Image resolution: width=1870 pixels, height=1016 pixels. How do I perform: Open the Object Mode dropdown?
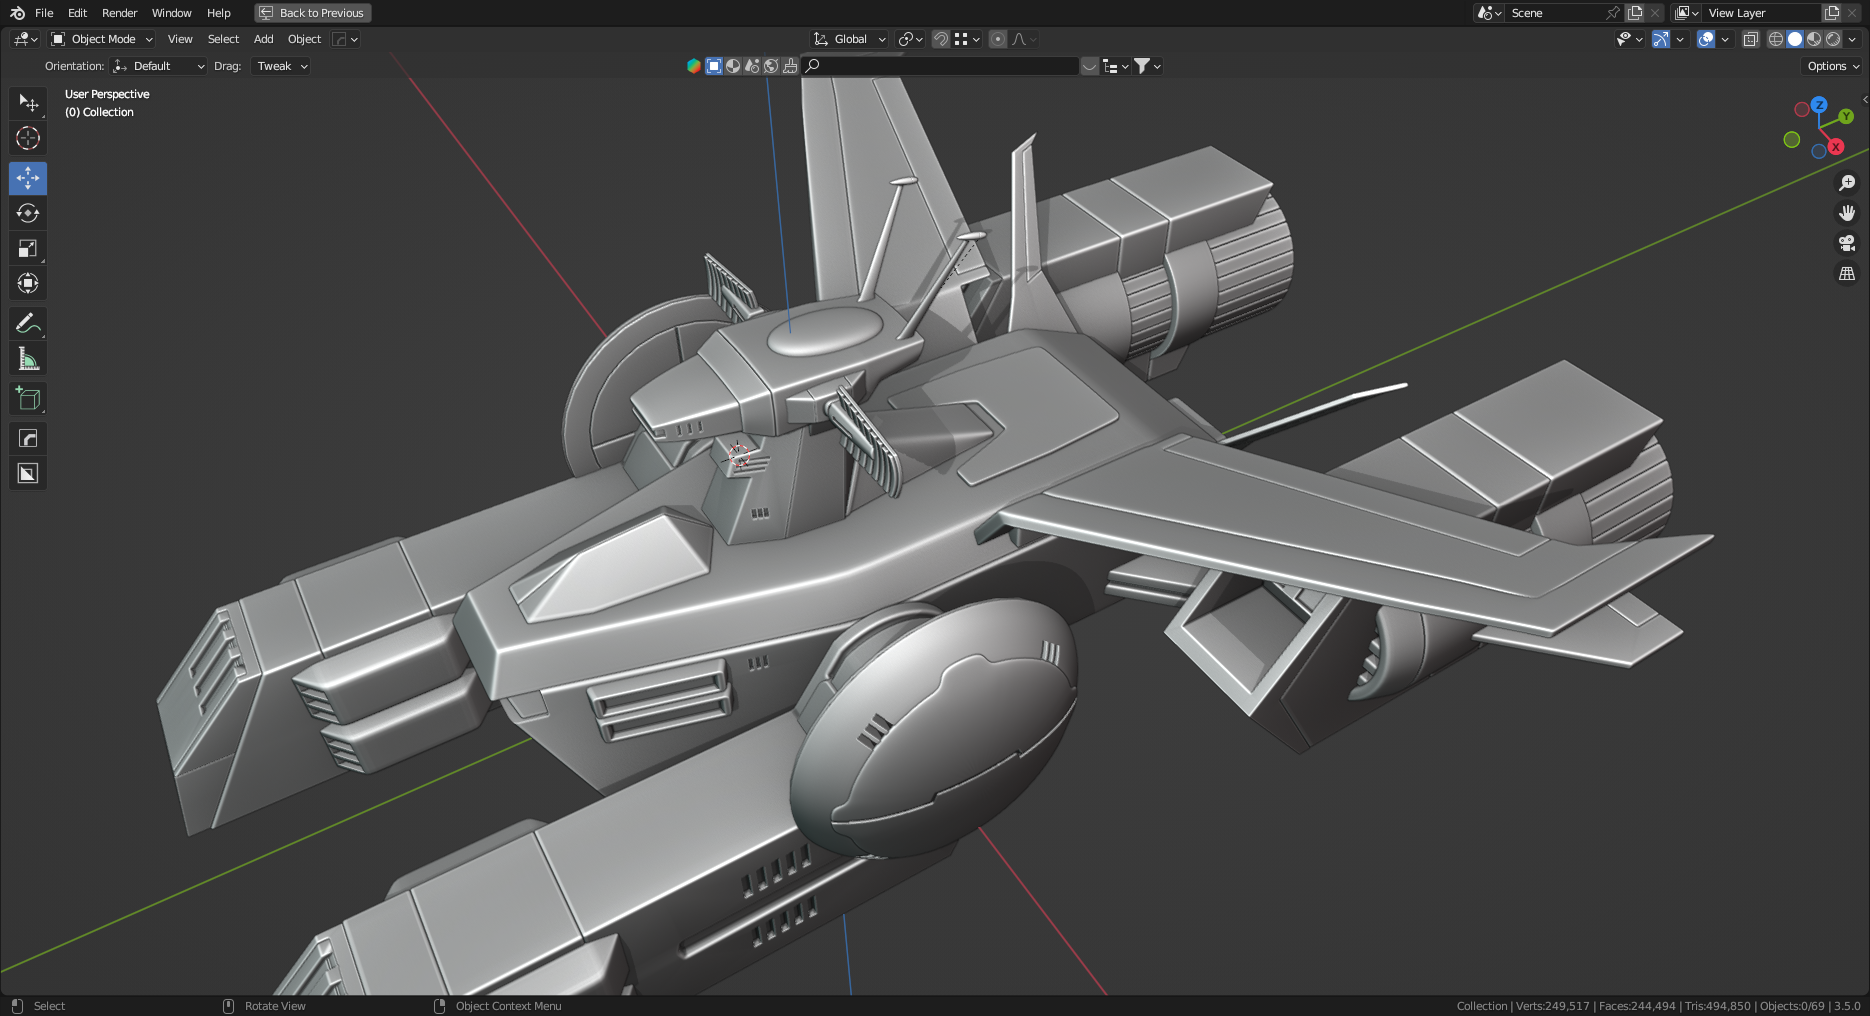[x=103, y=39]
